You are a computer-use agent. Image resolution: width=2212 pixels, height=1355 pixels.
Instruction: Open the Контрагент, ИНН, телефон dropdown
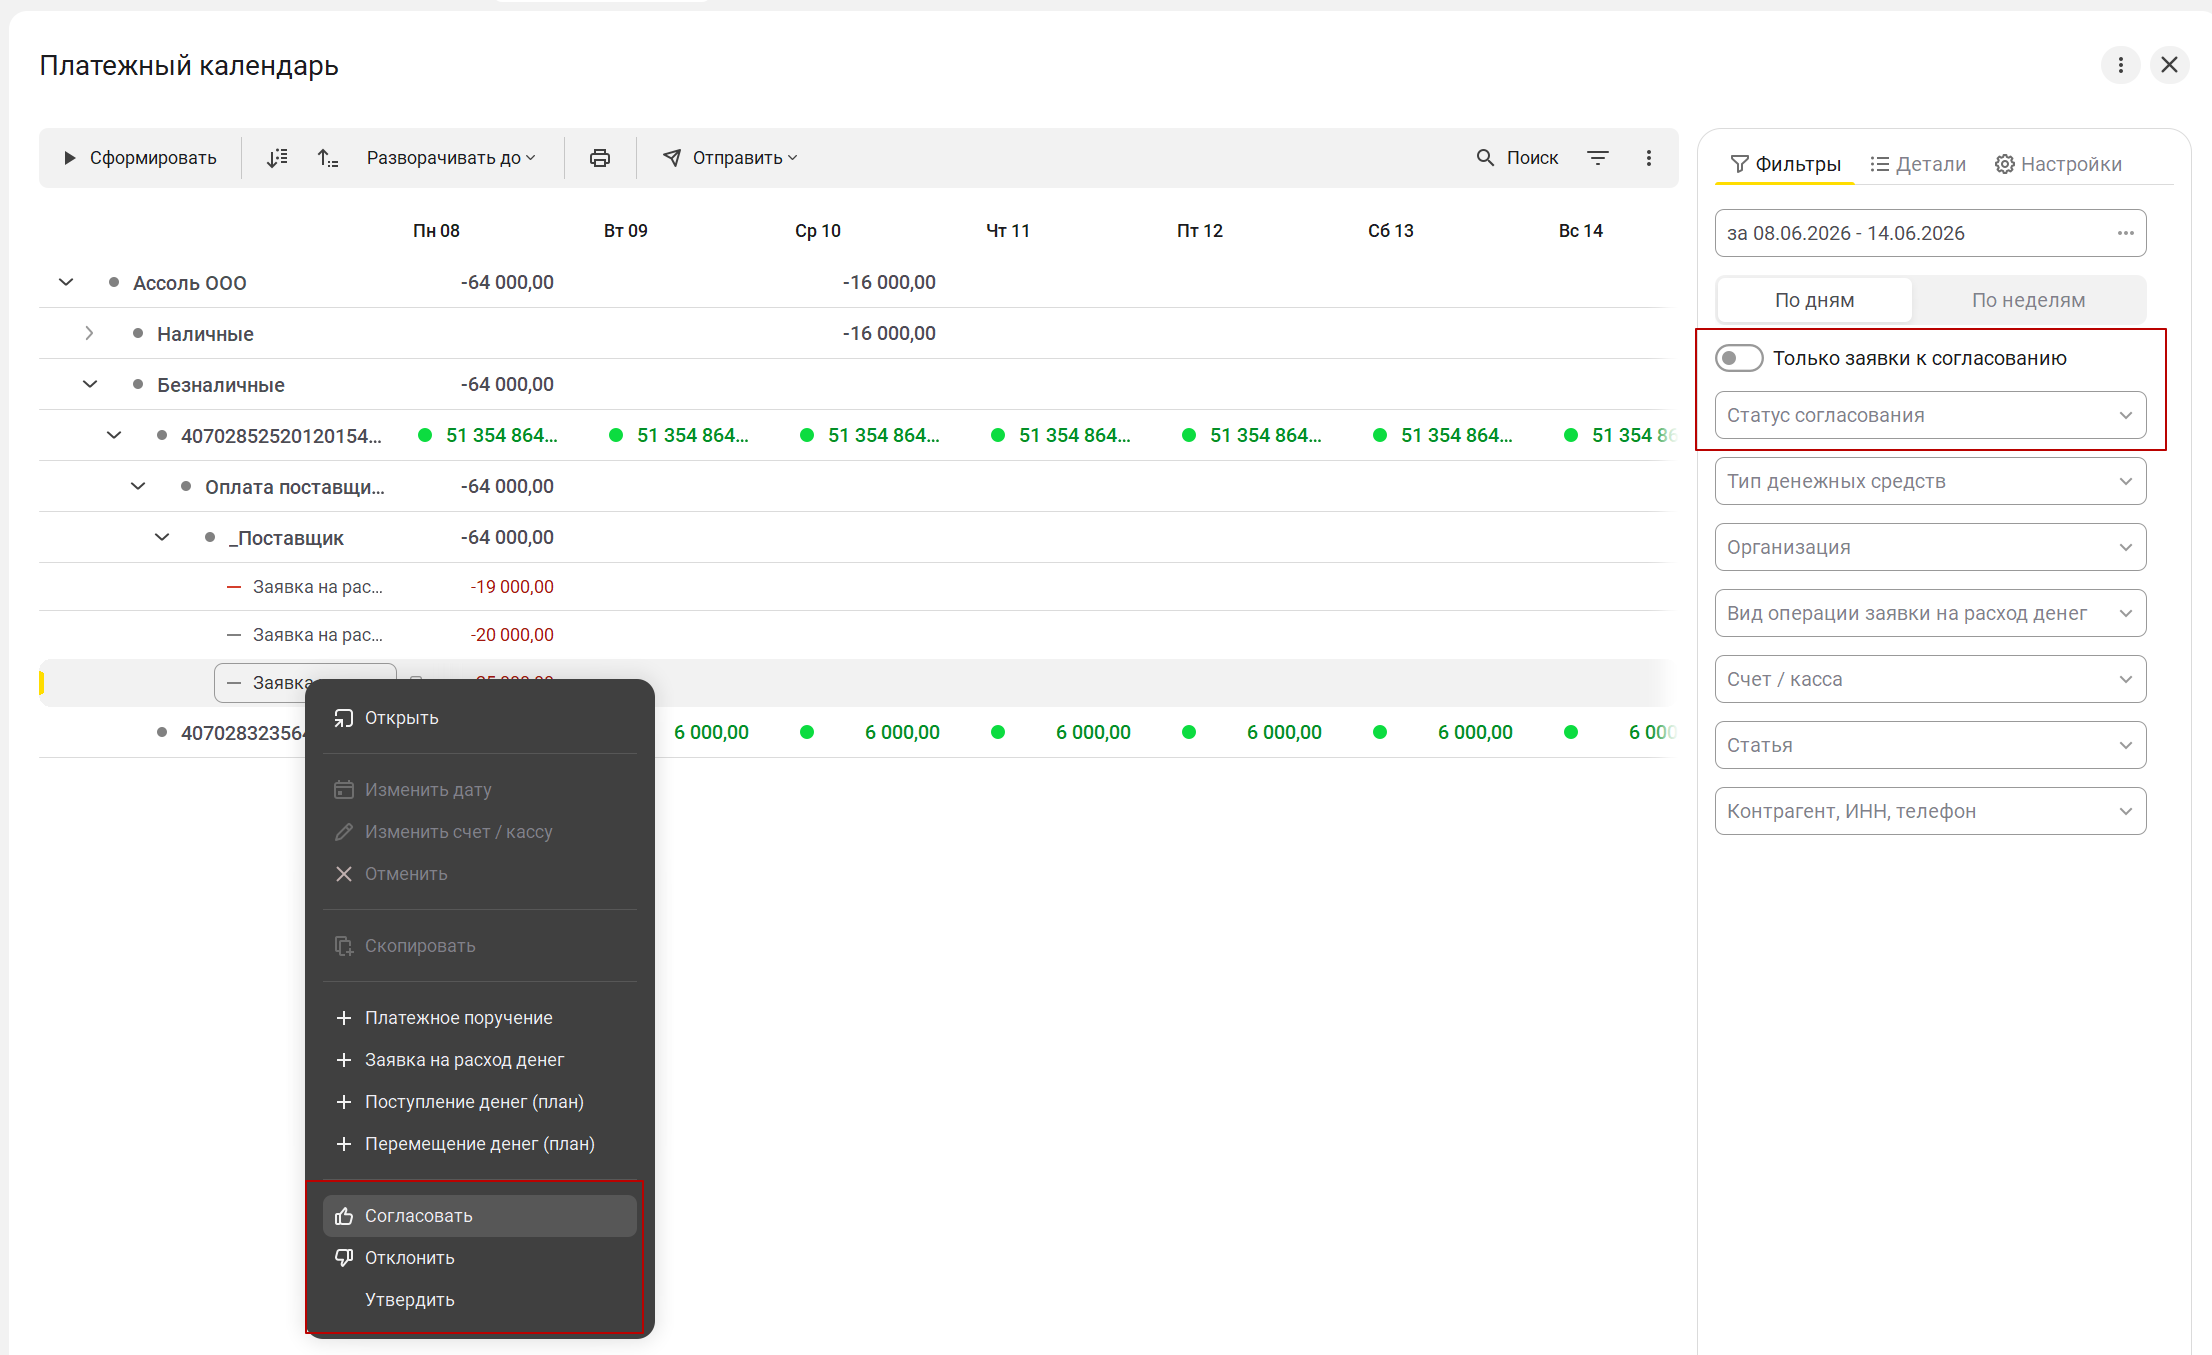(x=1930, y=811)
